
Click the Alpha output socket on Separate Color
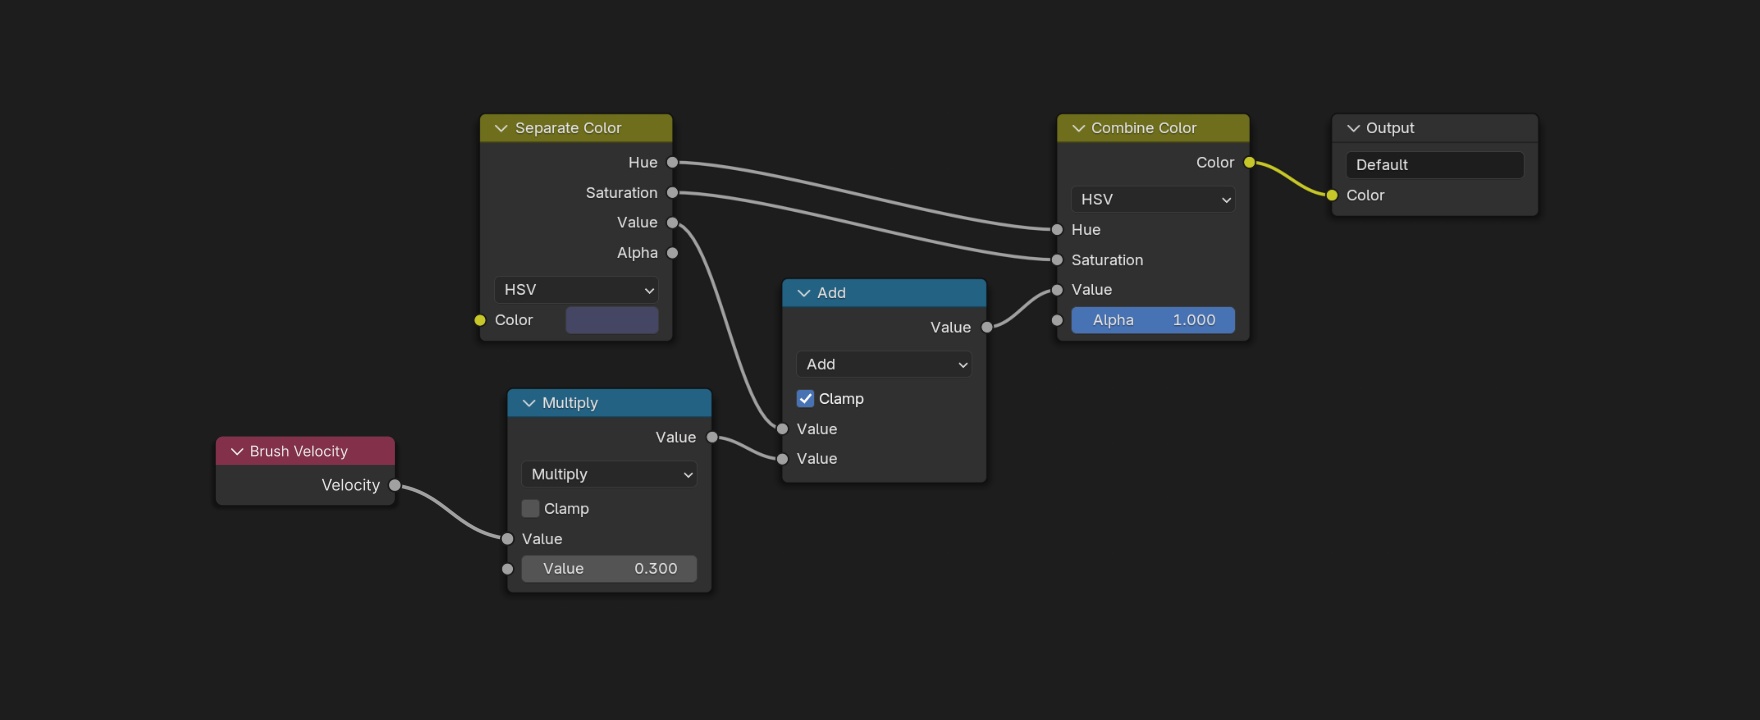(x=672, y=253)
